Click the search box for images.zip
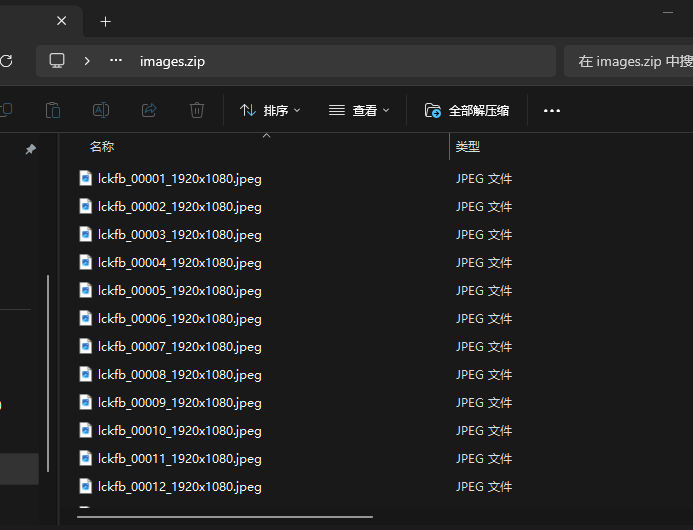The height and width of the screenshot is (530, 693). (x=630, y=61)
